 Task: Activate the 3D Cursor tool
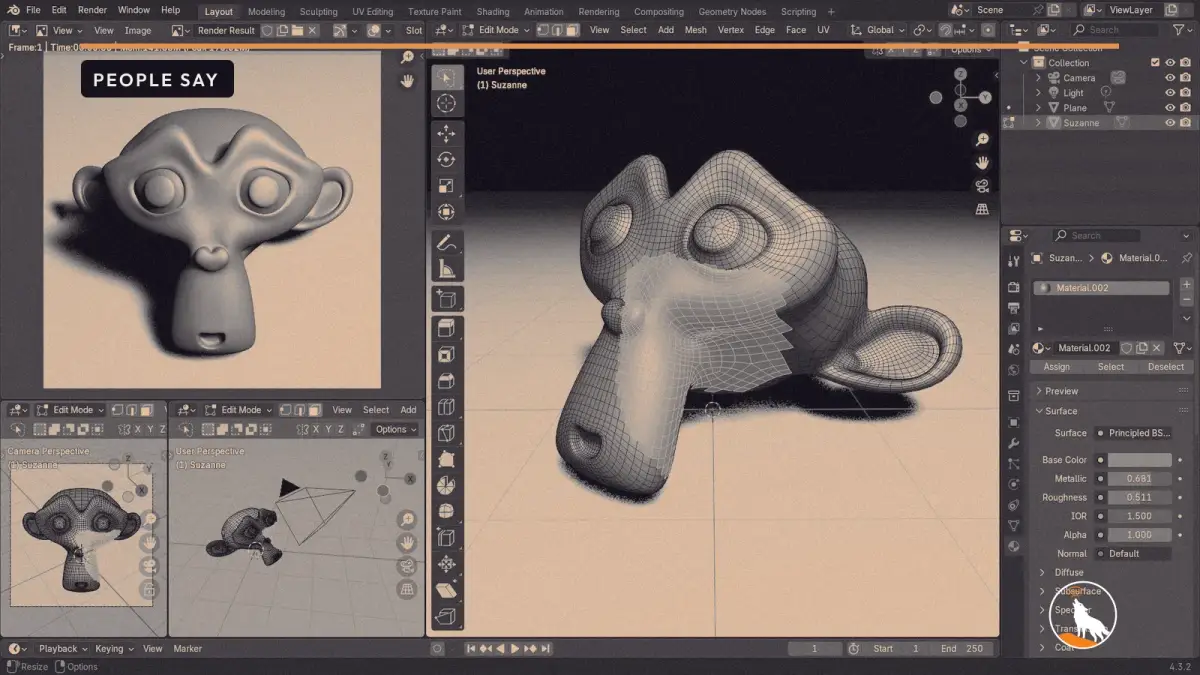coord(447,103)
